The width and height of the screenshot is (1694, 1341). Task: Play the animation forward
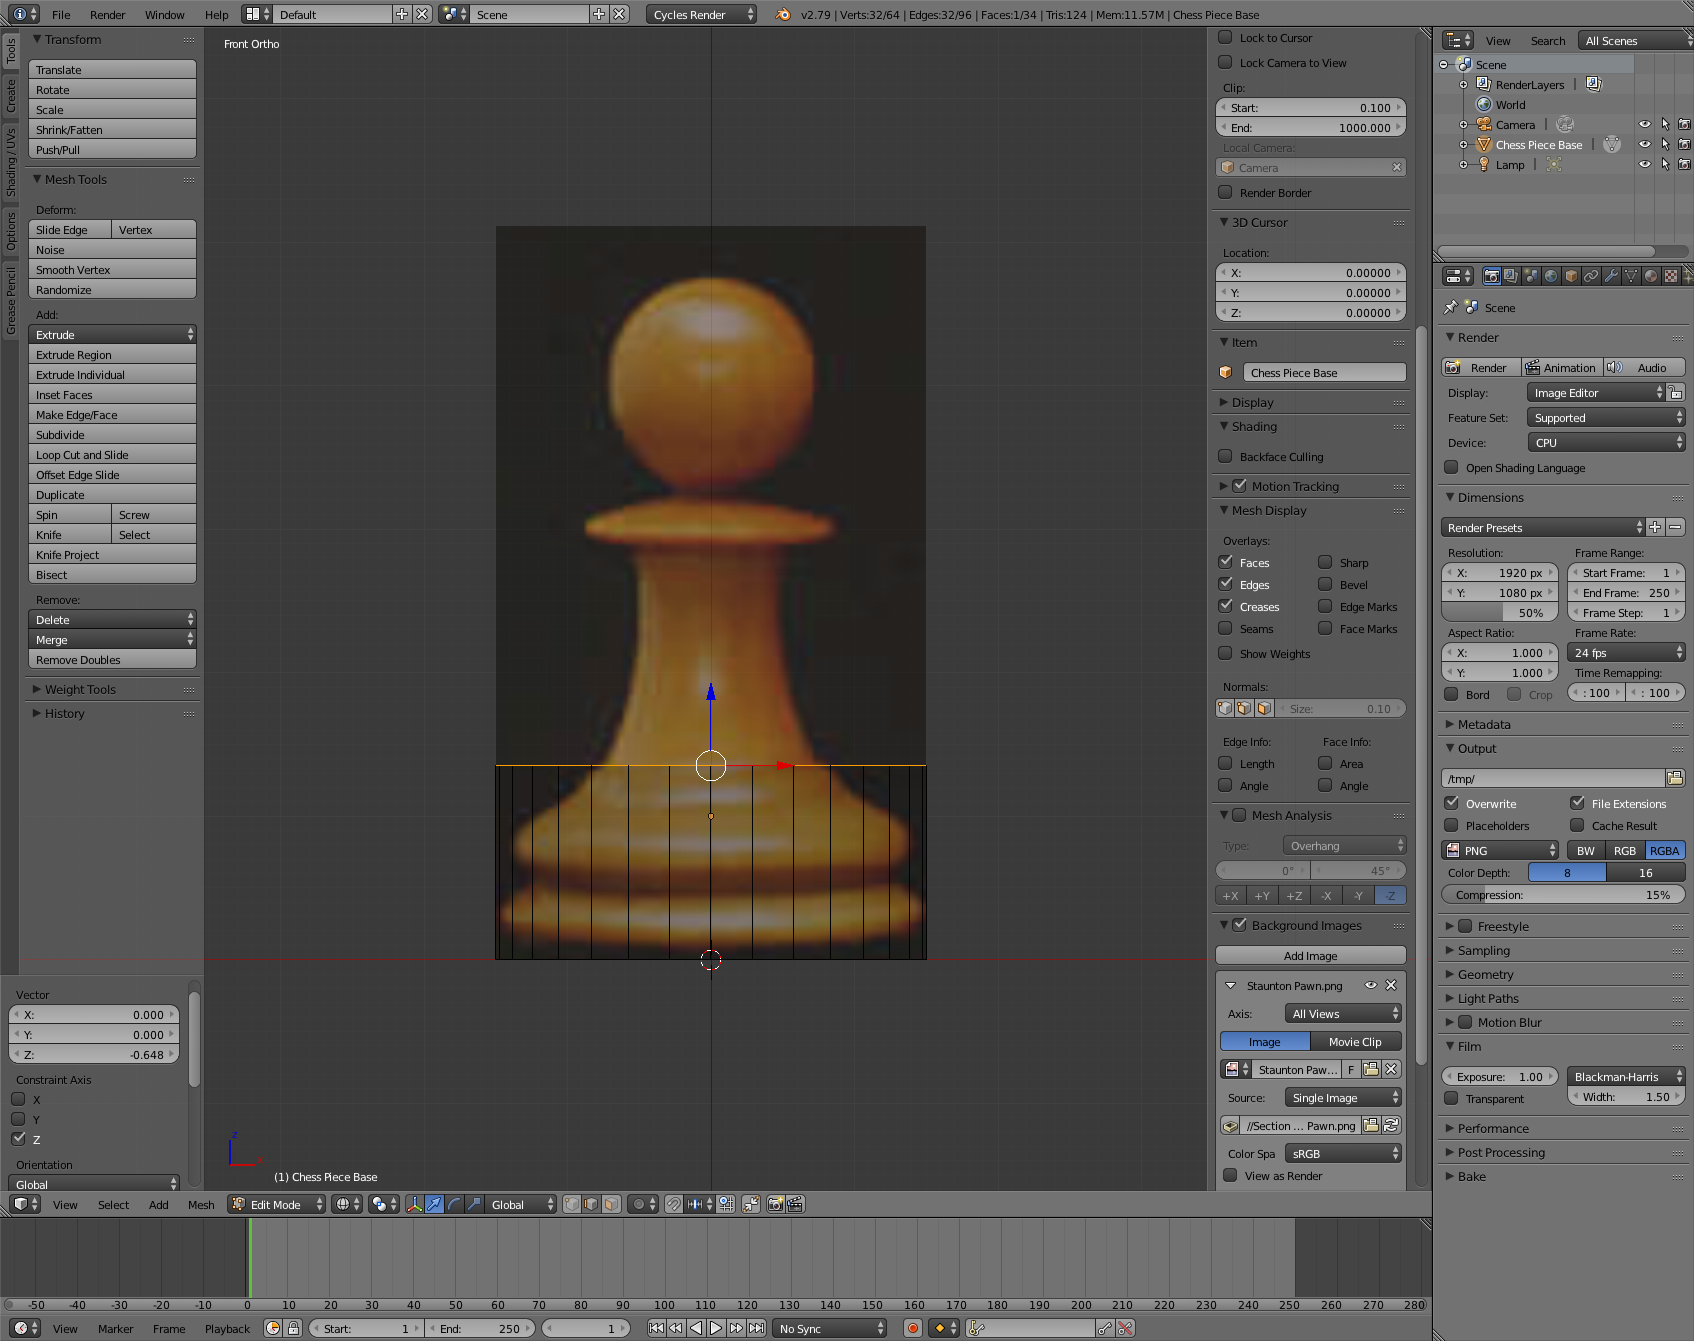[716, 1328]
